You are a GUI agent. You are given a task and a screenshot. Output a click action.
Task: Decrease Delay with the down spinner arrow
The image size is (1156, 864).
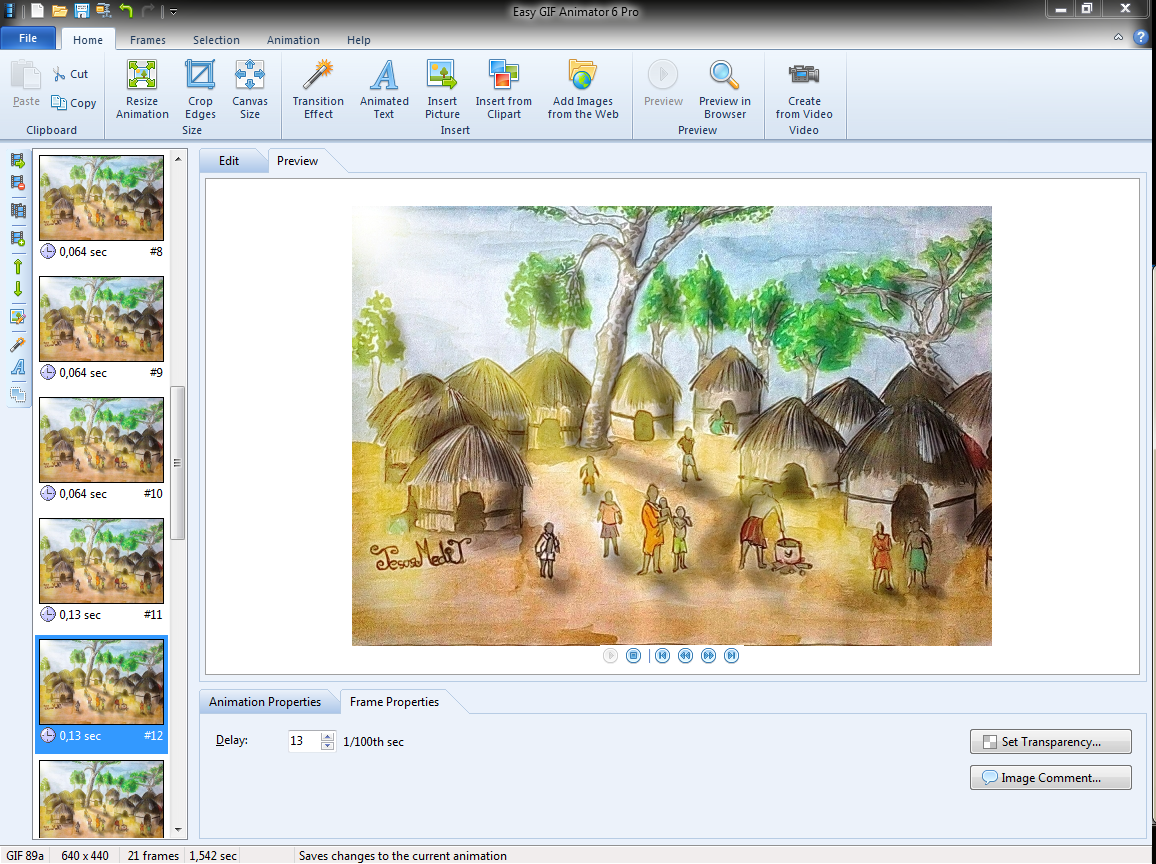point(328,746)
